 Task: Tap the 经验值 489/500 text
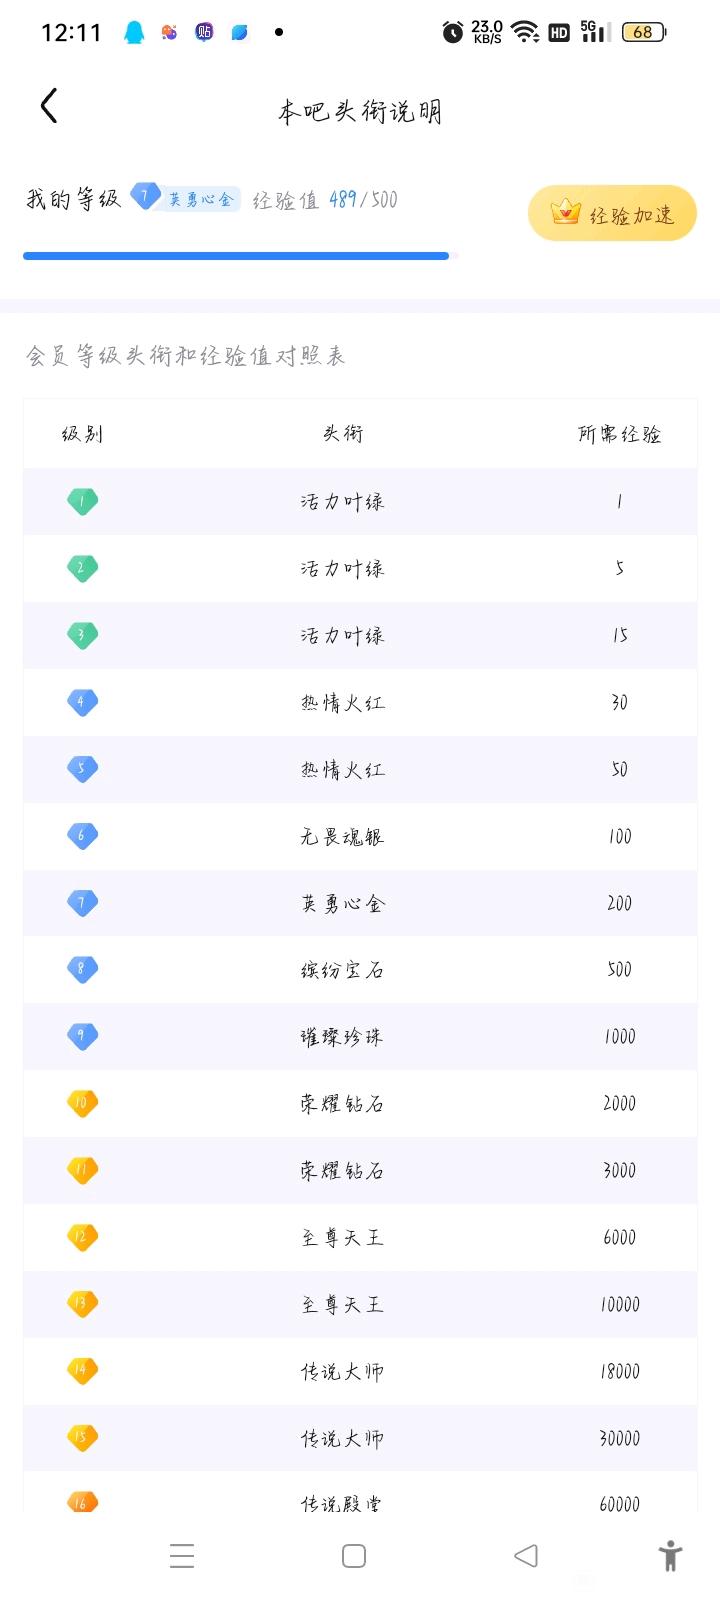coord(325,199)
